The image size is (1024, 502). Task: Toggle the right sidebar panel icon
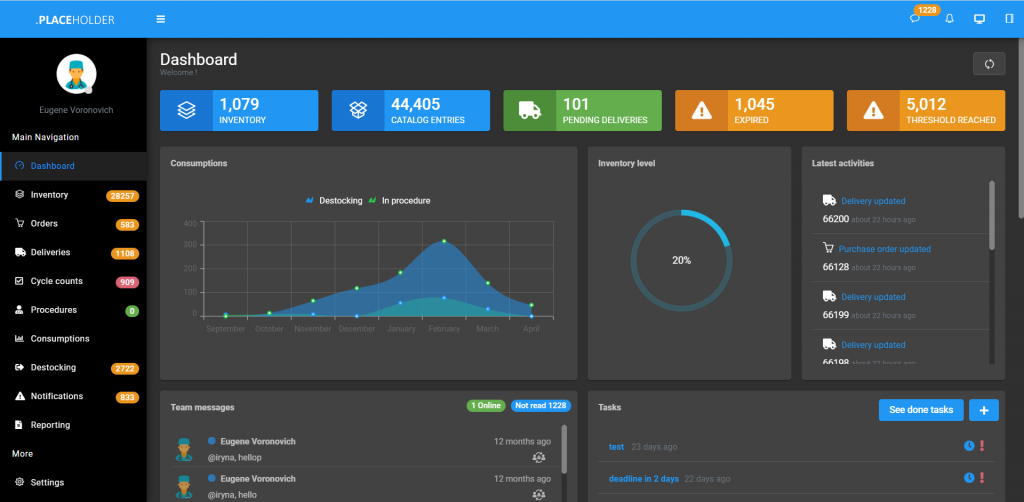pyautogui.click(x=1008, y=19)
